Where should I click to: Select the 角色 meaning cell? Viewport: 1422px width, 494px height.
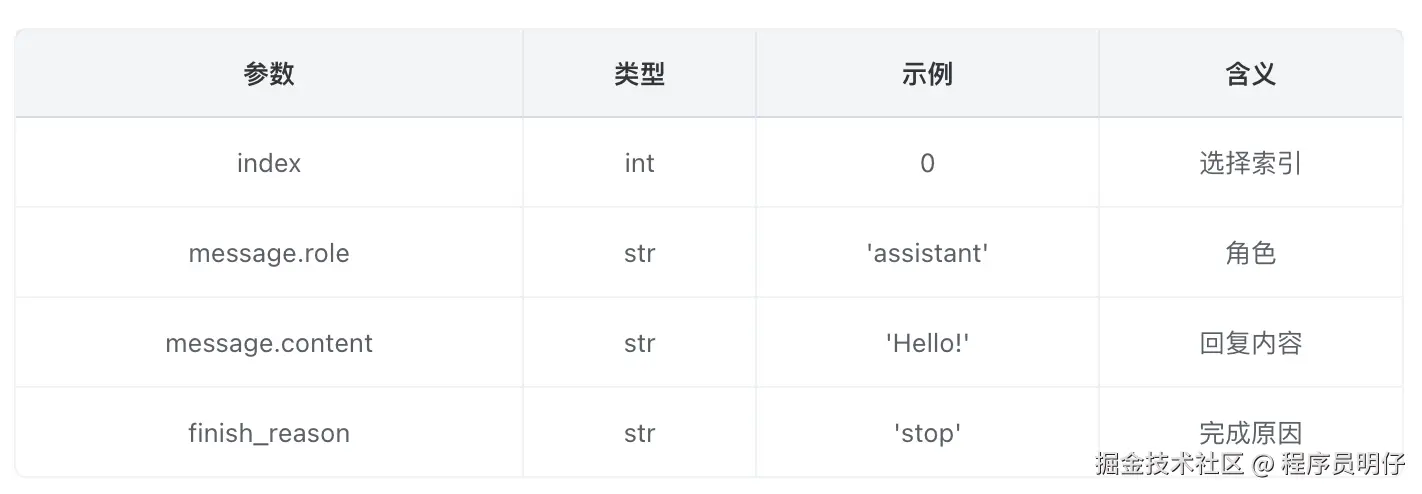pos(1250,253)
